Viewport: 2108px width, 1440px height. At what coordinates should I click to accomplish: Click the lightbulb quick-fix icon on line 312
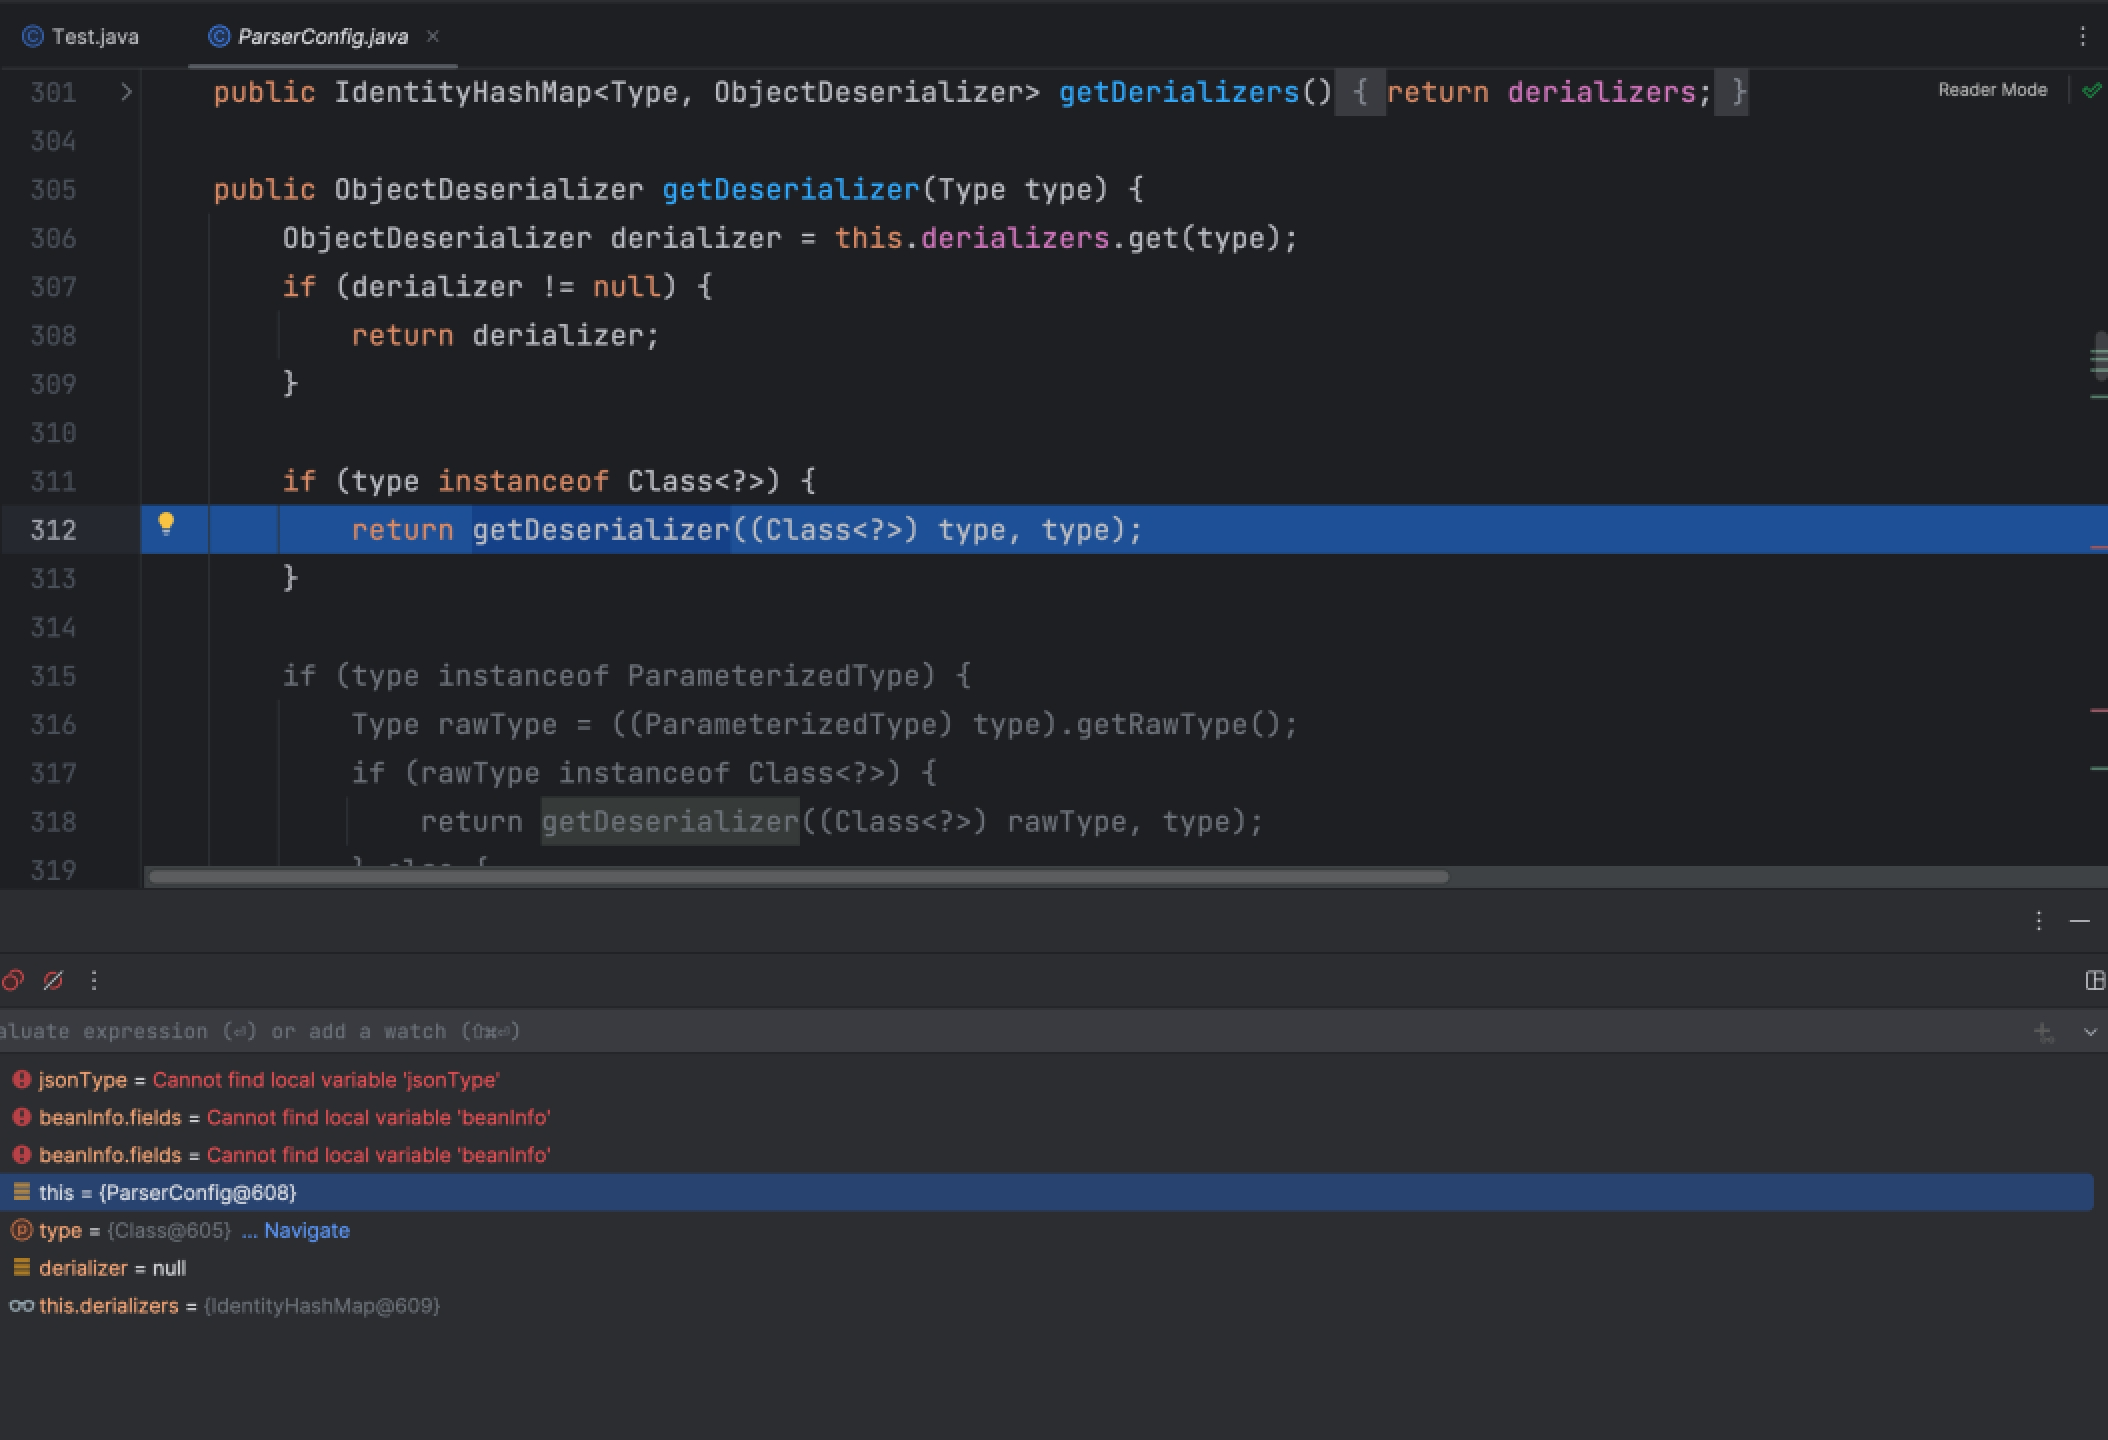tap(166, 524)
